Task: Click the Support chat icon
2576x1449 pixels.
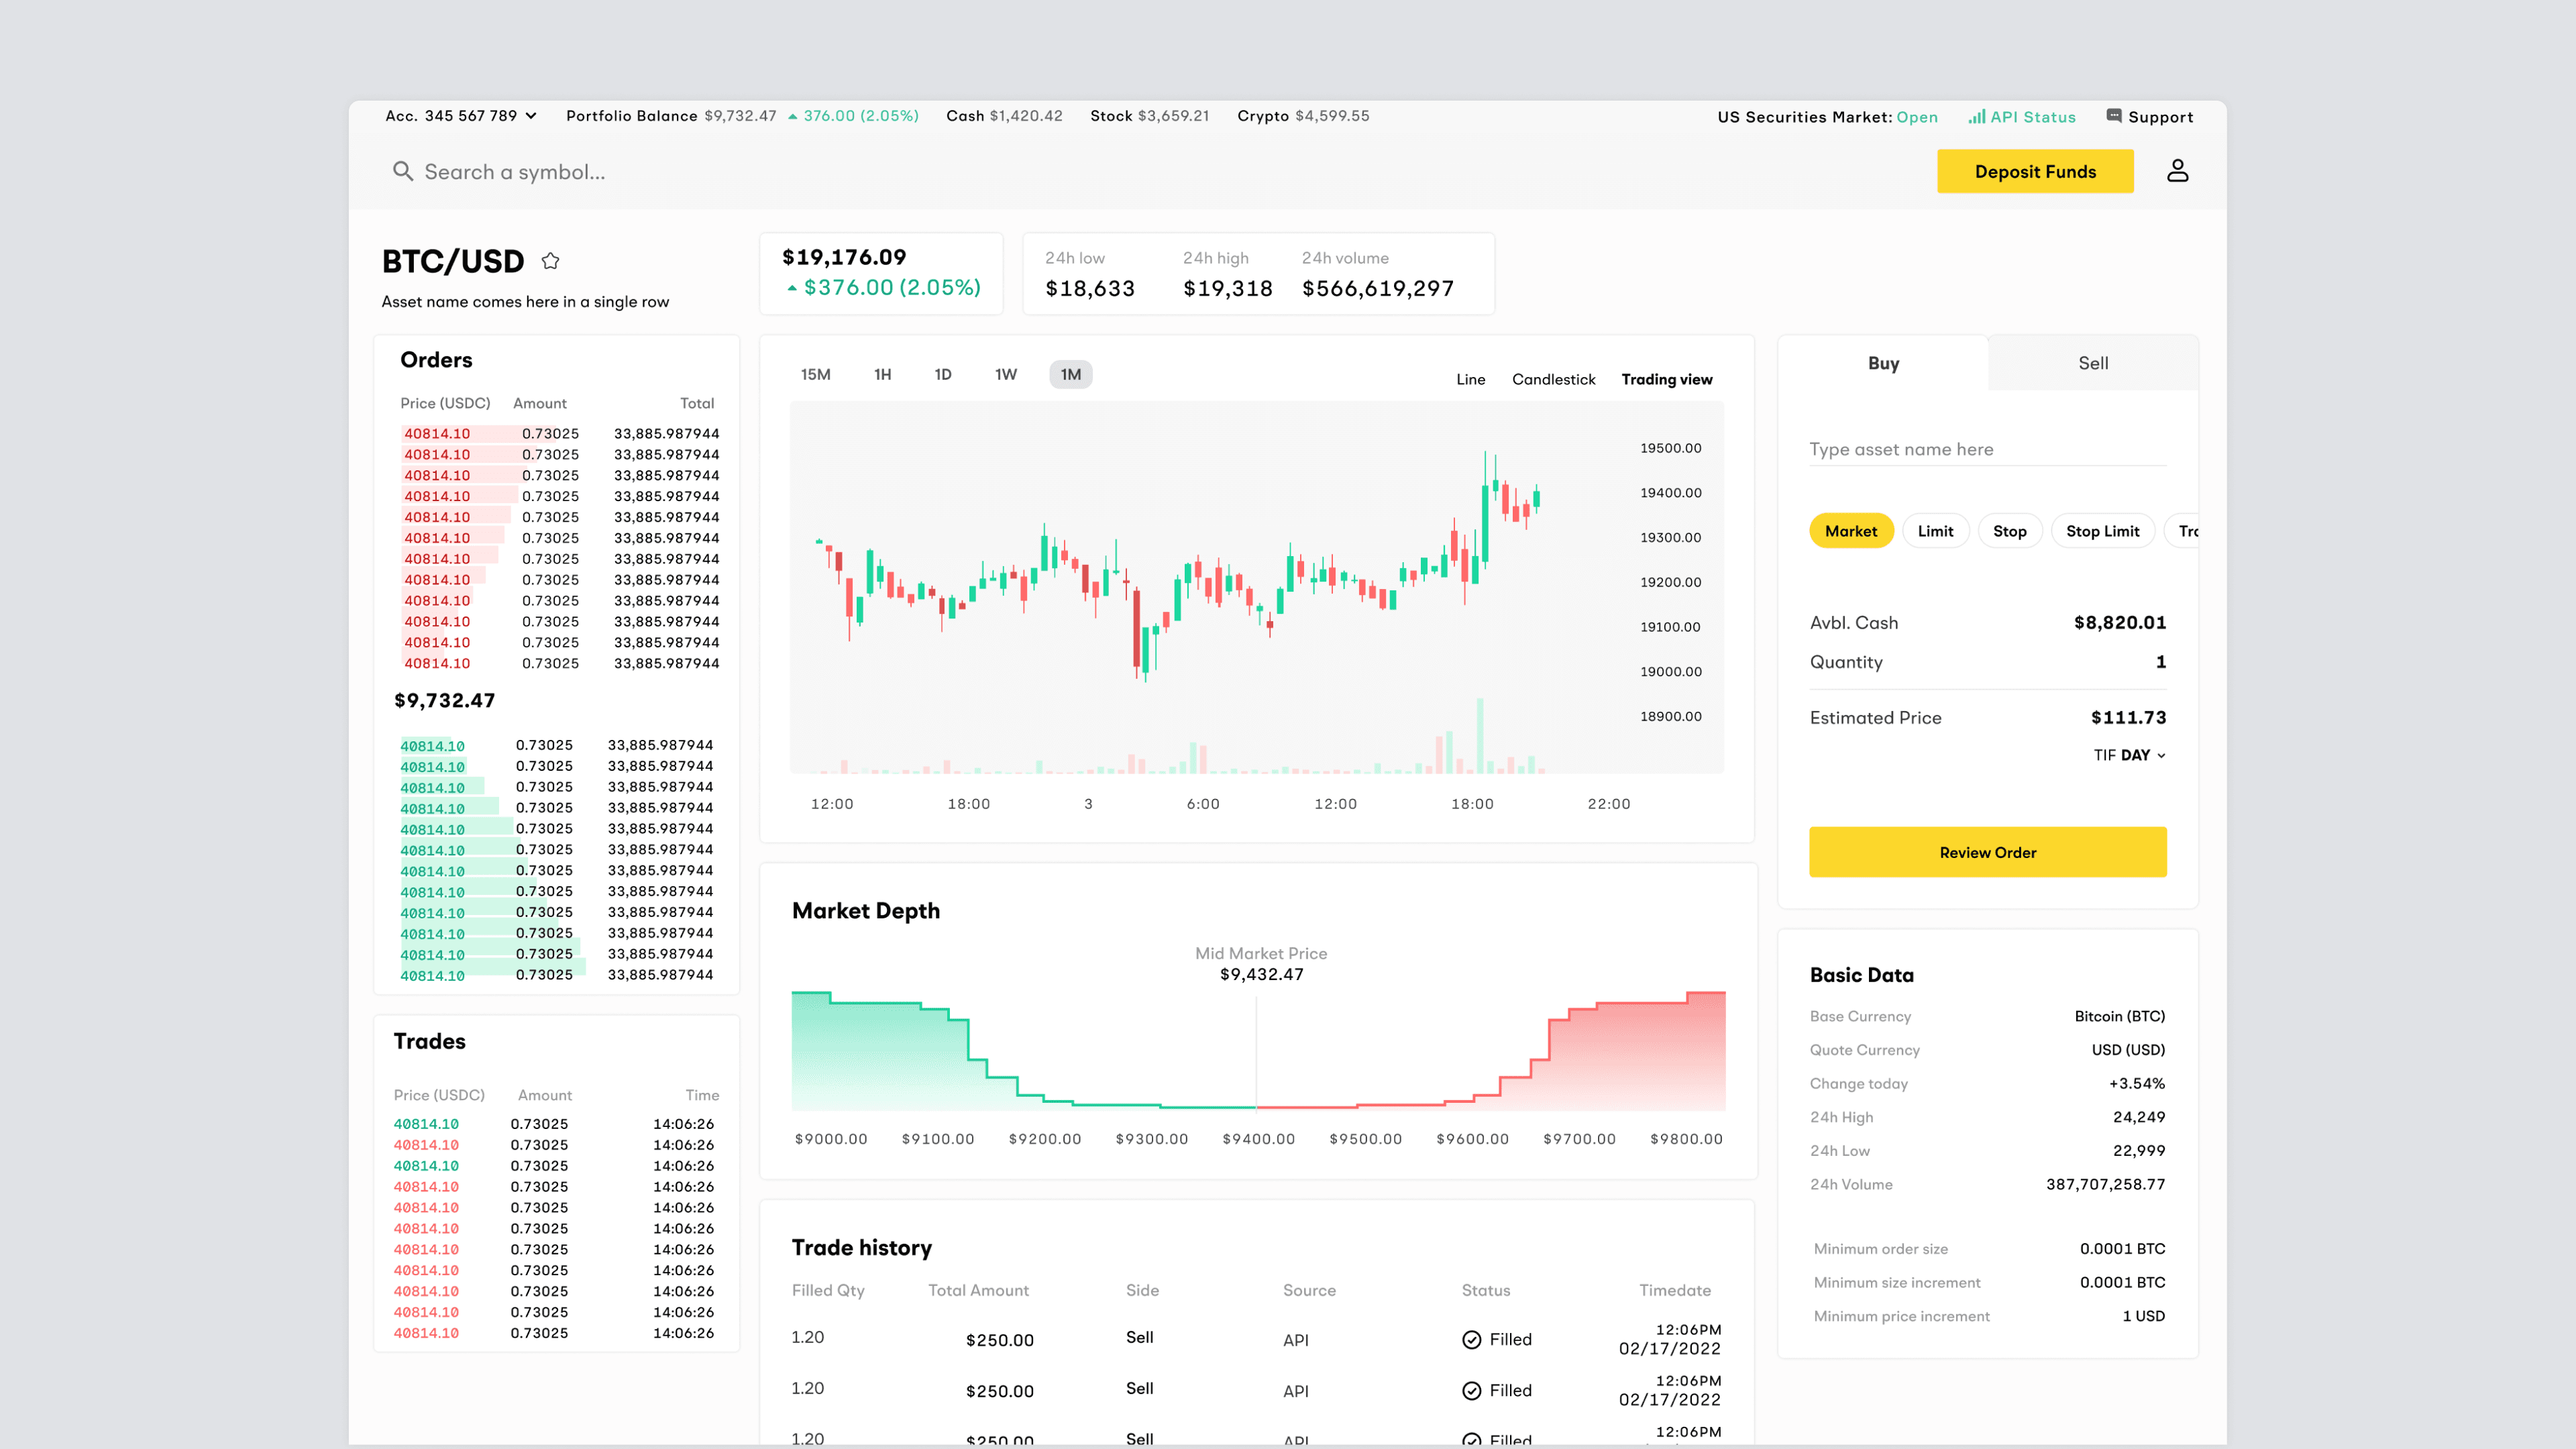Action: pos(2114,116)
